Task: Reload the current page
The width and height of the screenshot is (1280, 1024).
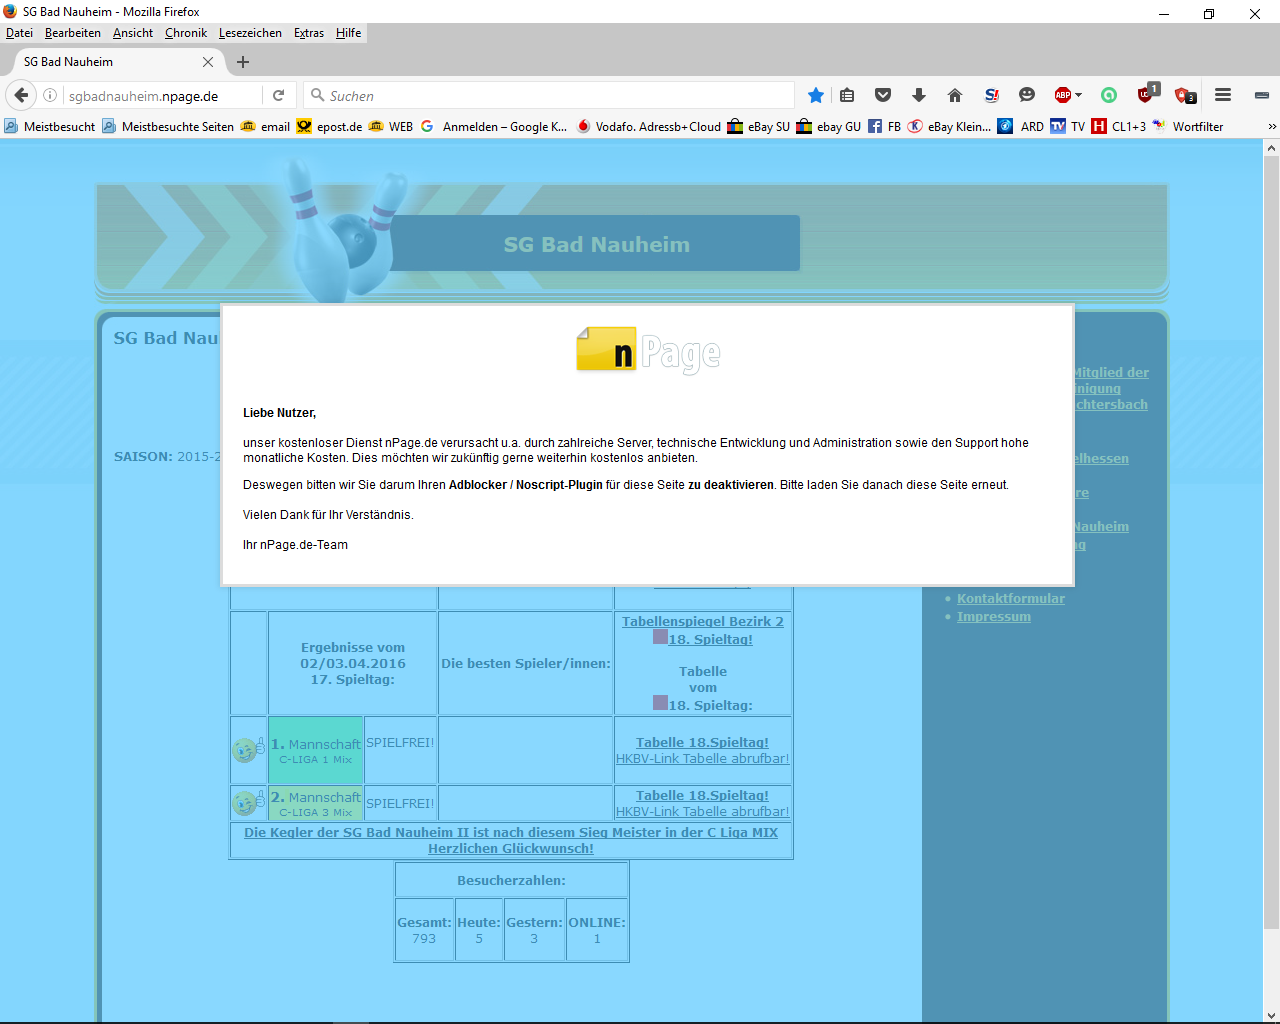Action: (x=278, y=95)
